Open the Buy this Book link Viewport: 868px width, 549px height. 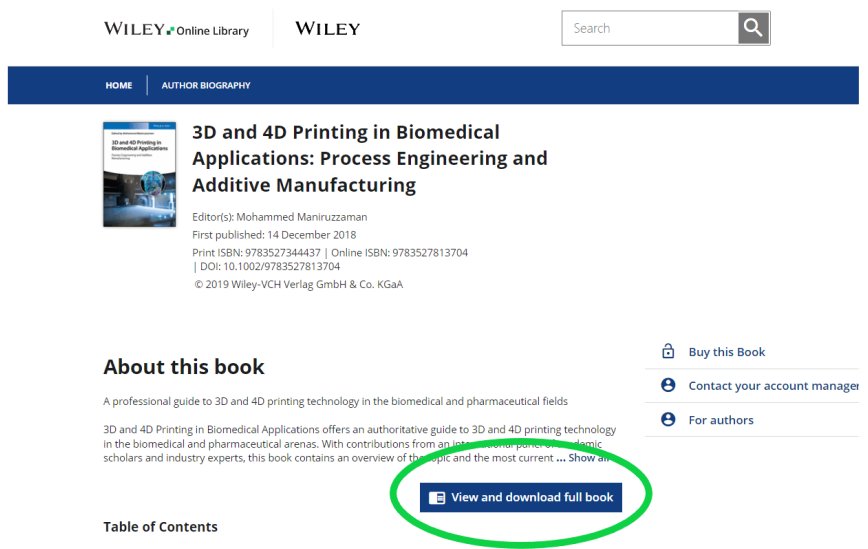click(726, 352)
